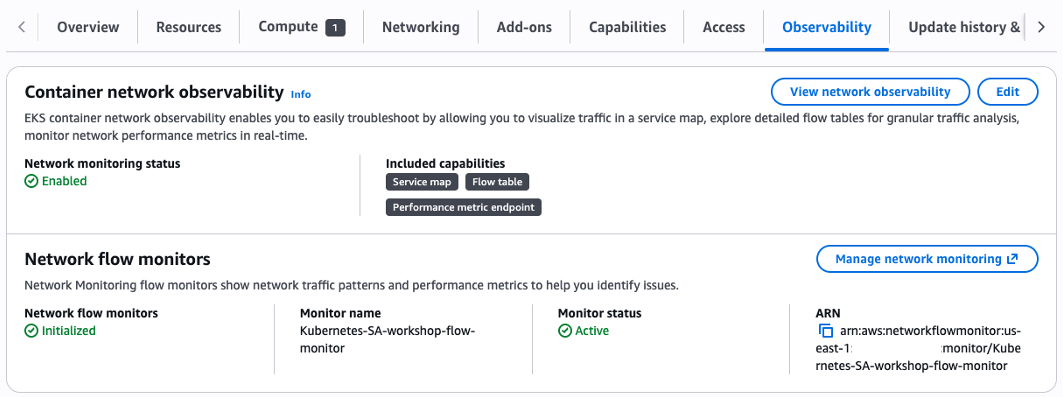Click the Service map capability badge
Image resolution: width=1063 pixels, height=397 pixels.
(x=422, y=182)
